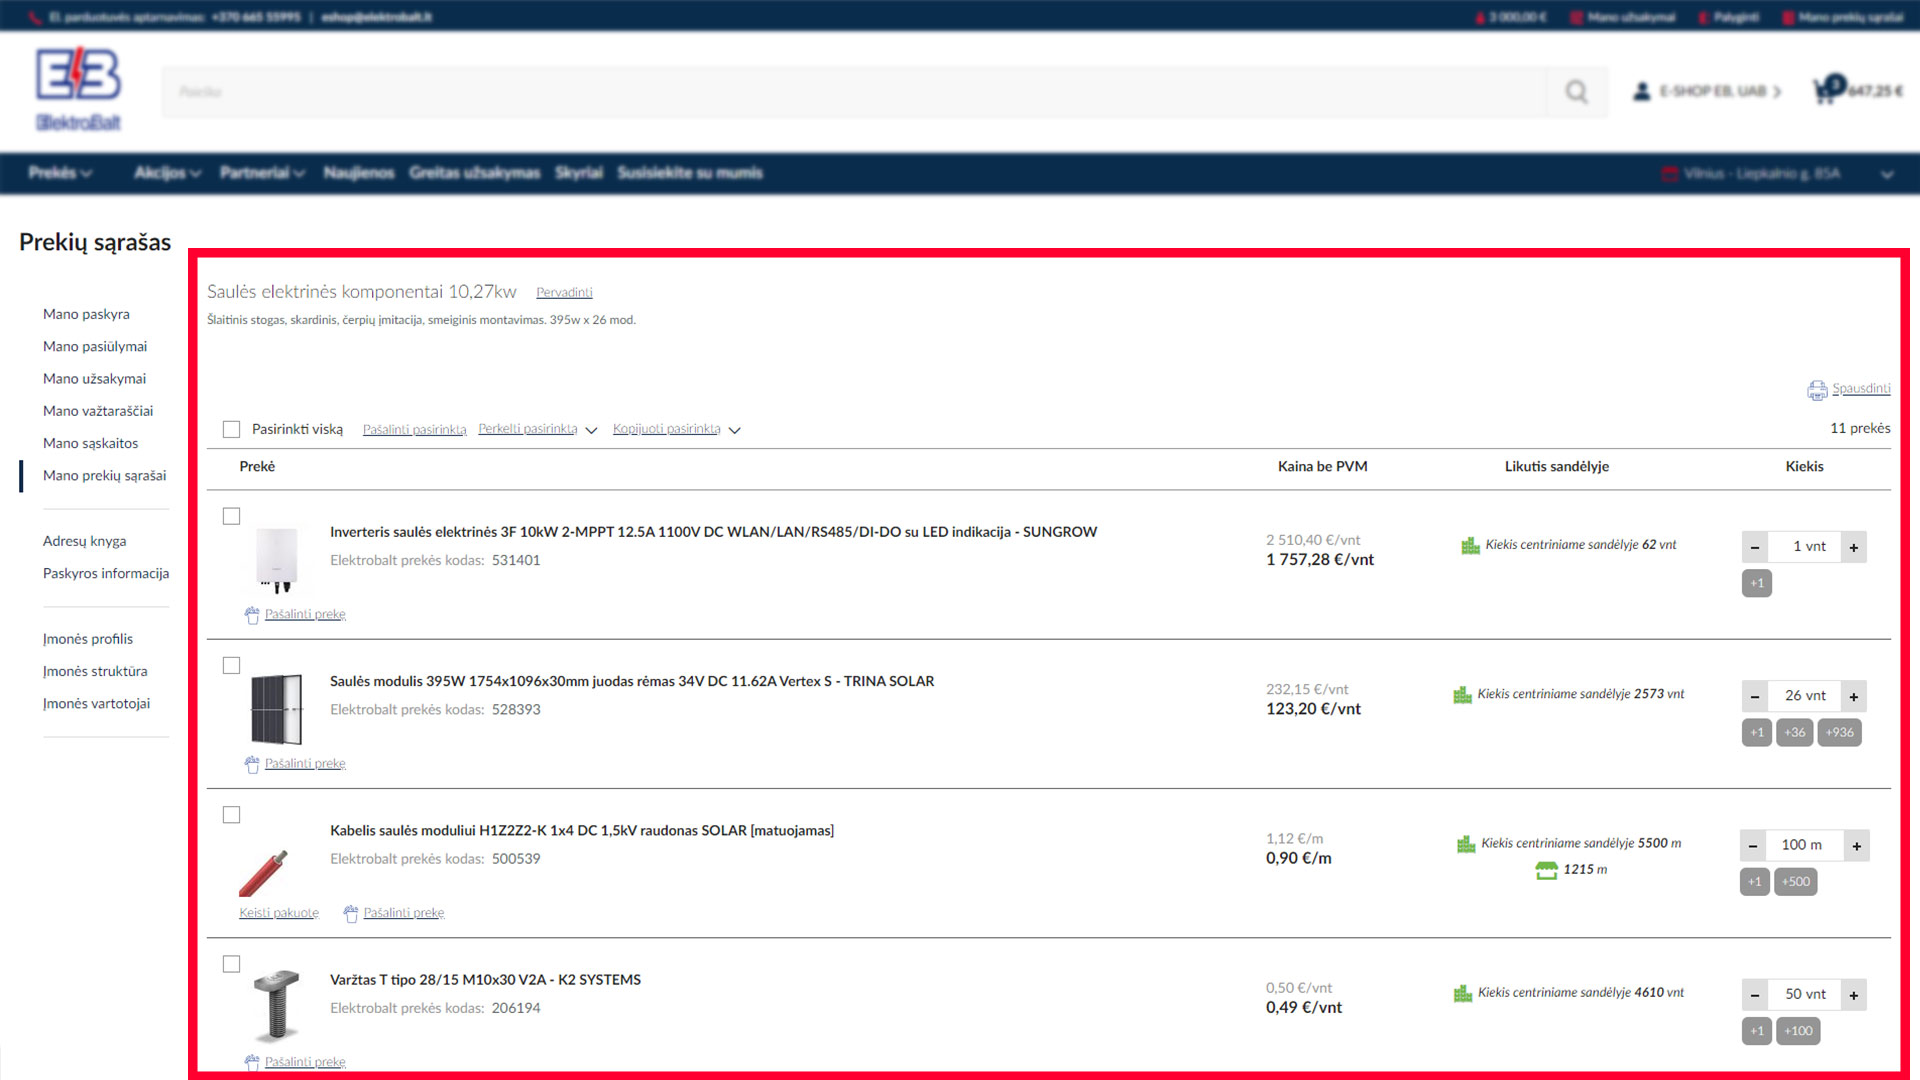The width and height of the screenshot is (1920, 1080).
Task: Click the search magnifier icon
Action: pos(1576,92)
